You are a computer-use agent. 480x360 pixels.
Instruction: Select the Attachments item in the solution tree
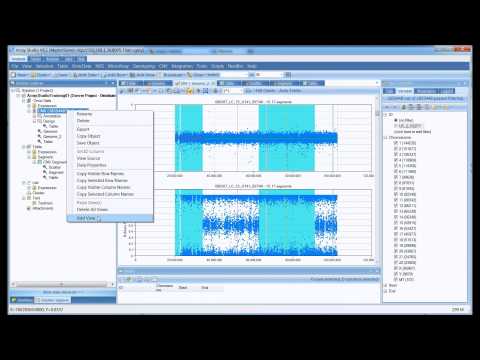click(x=43, y=208)
